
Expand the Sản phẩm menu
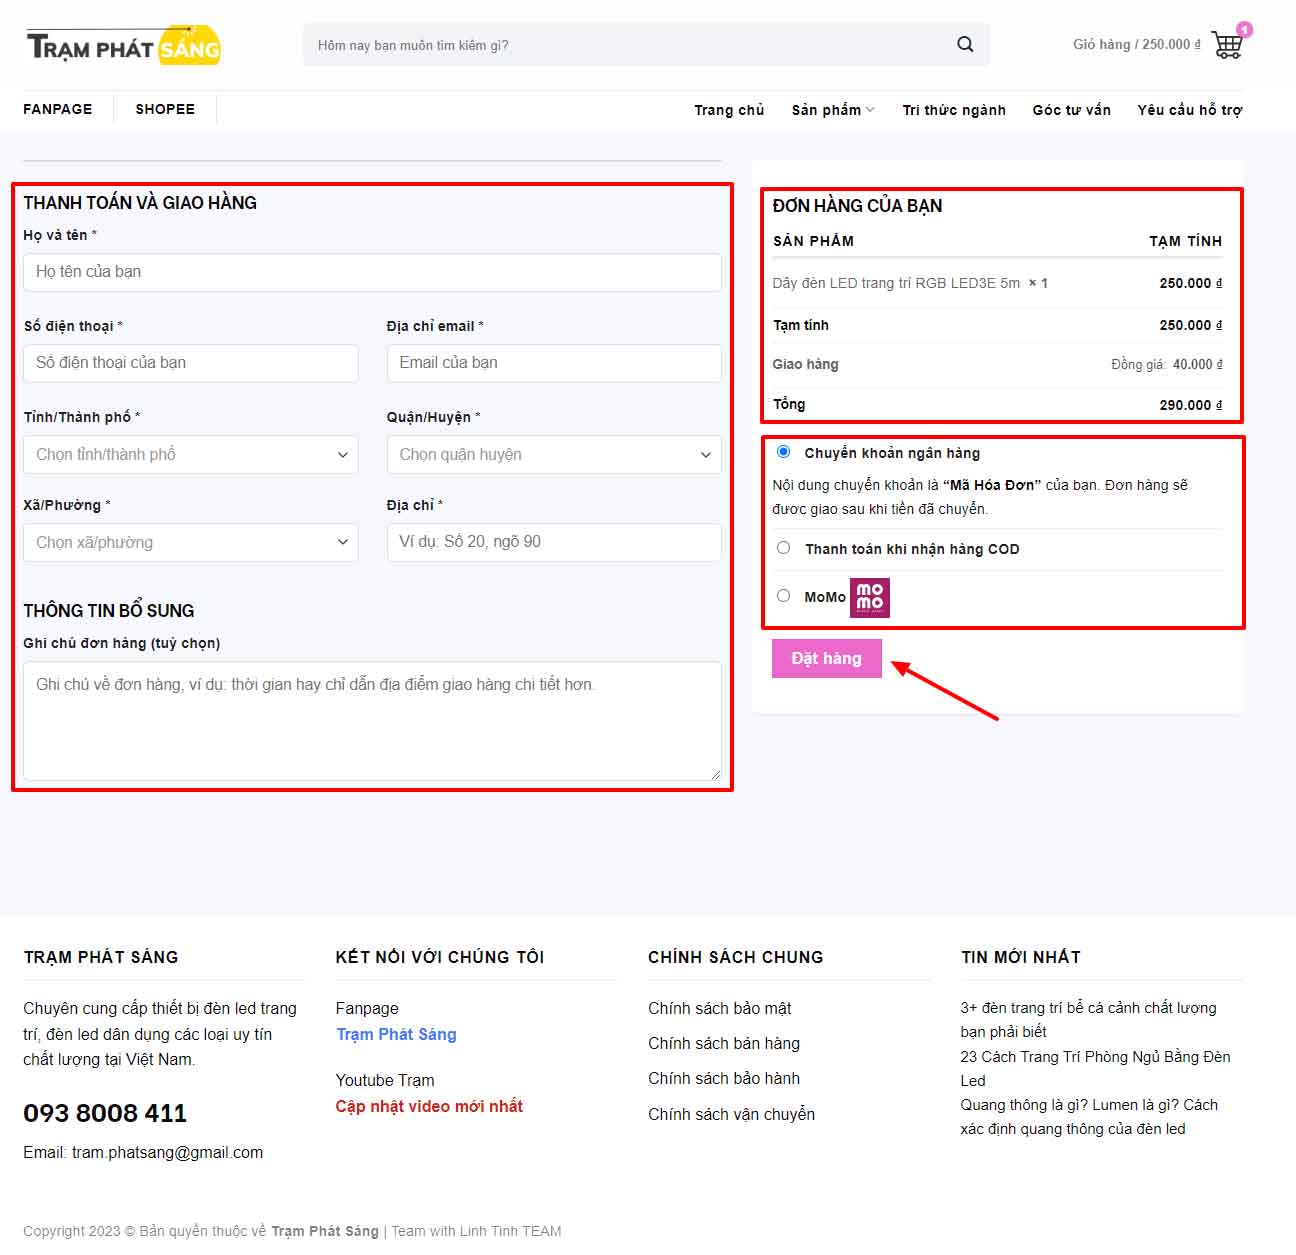coord(833,110)
